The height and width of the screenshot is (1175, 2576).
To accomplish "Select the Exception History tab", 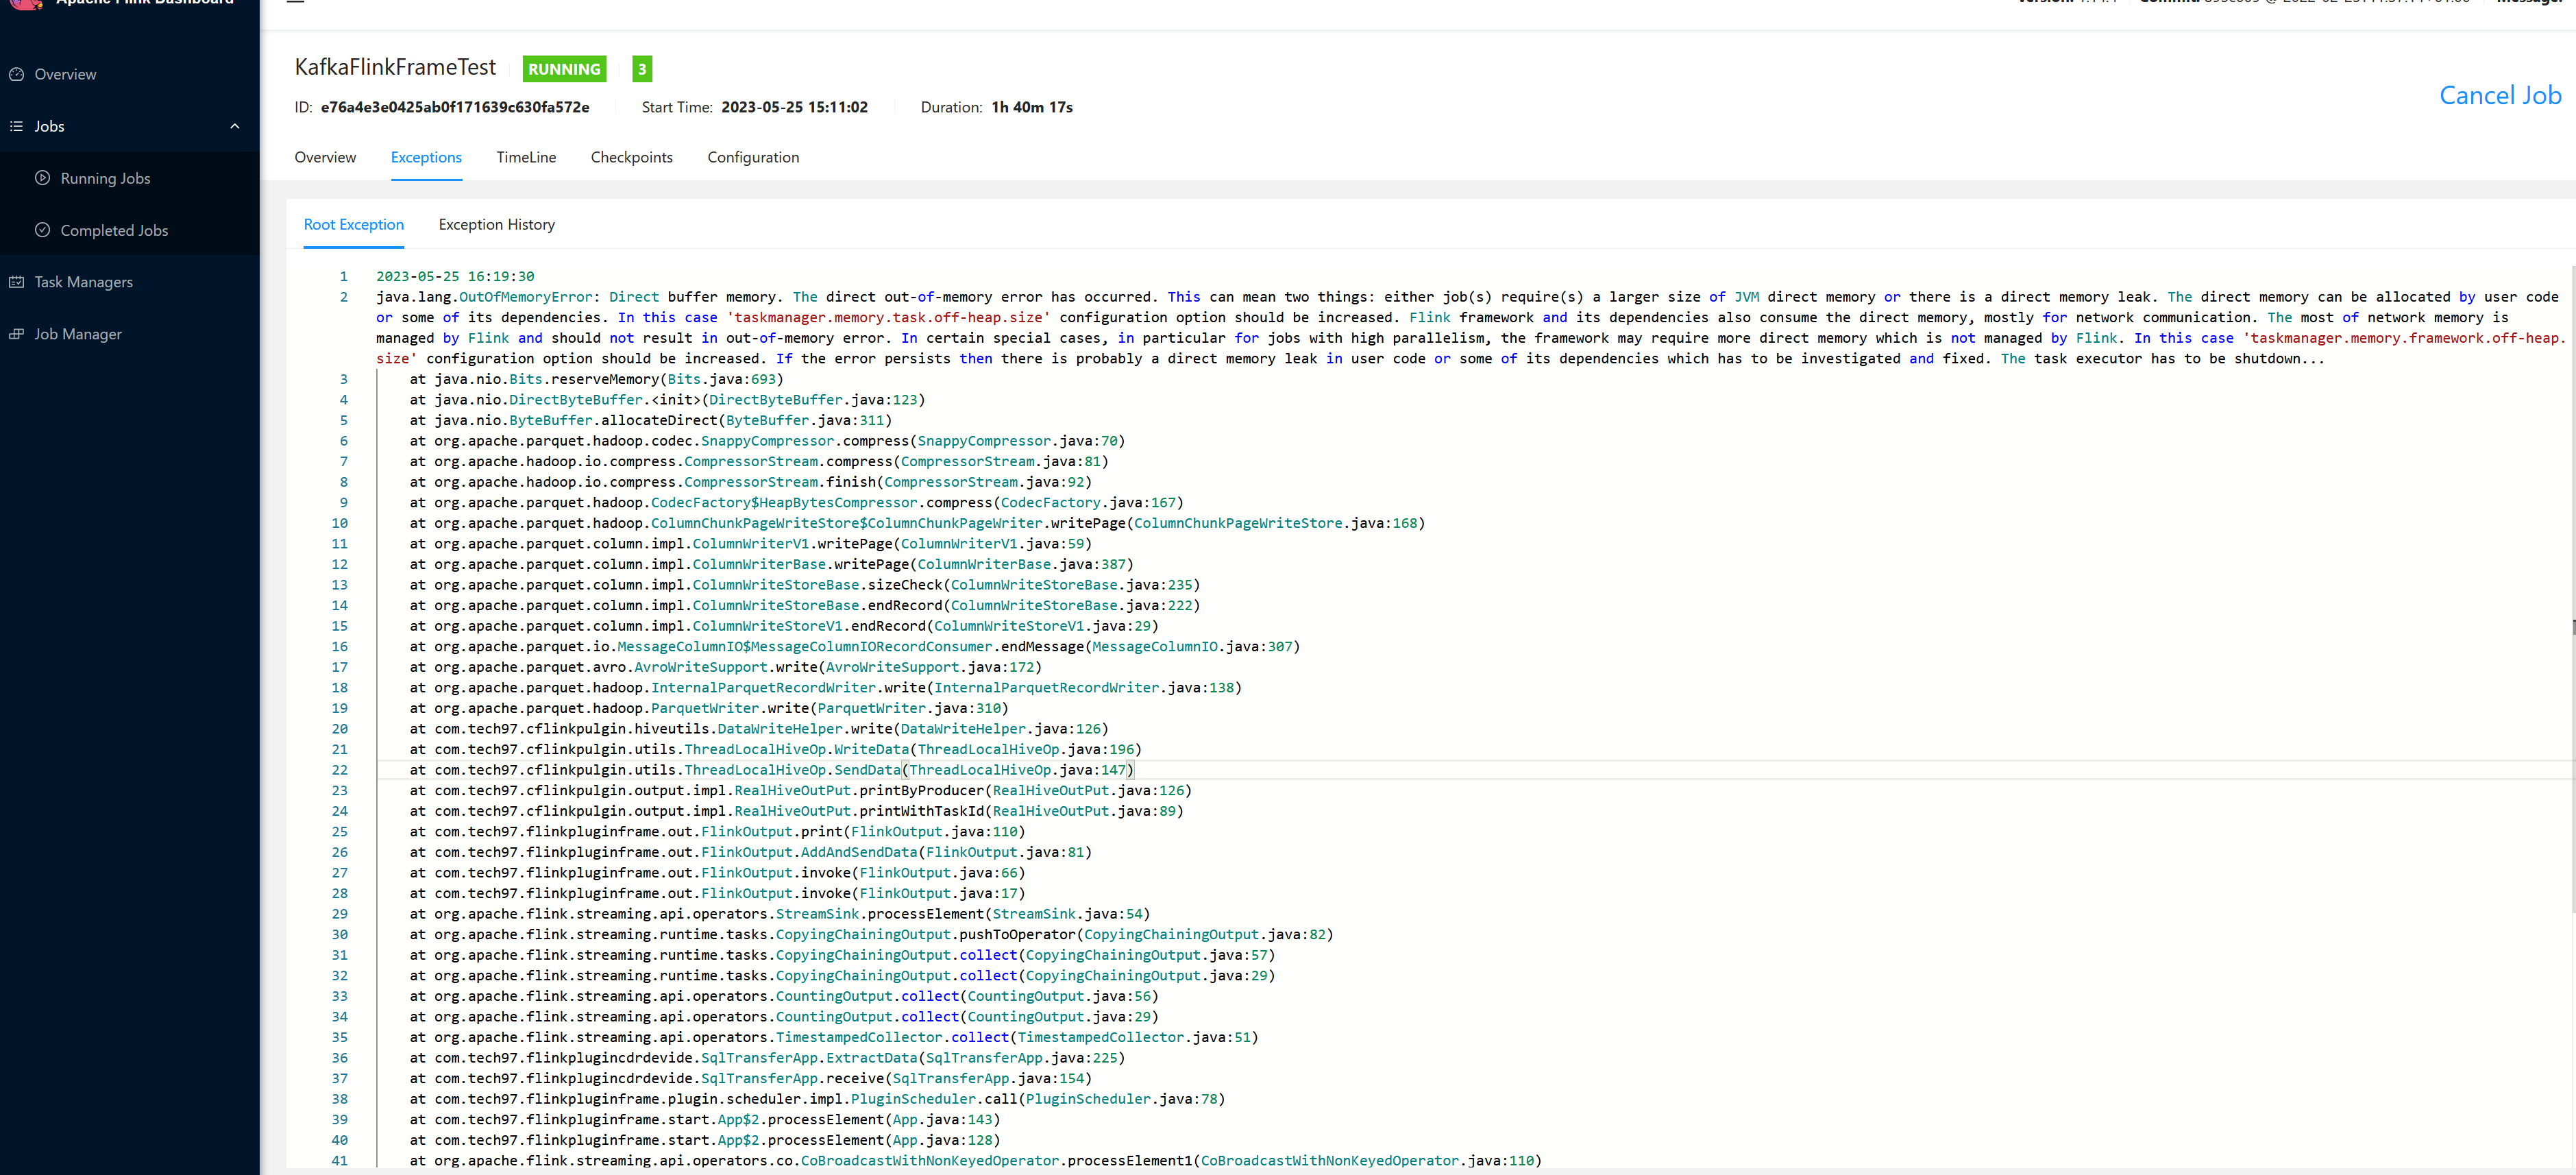I will pyautogui.click(x=496, y=224).
